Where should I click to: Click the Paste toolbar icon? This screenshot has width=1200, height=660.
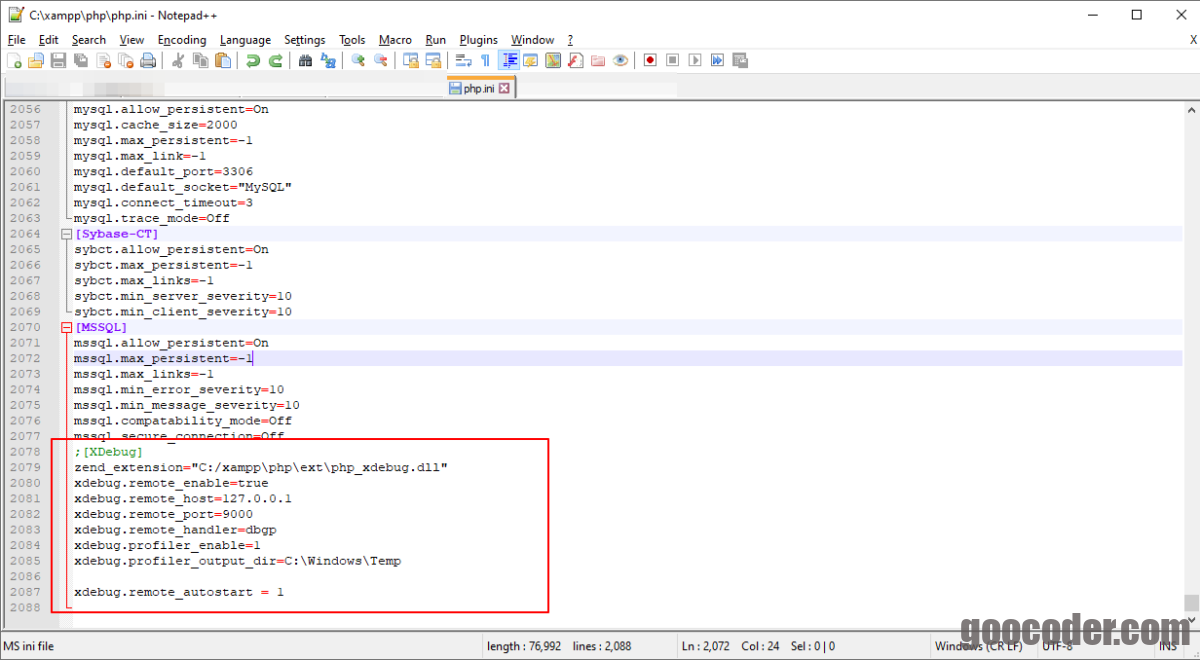[222, 60]
